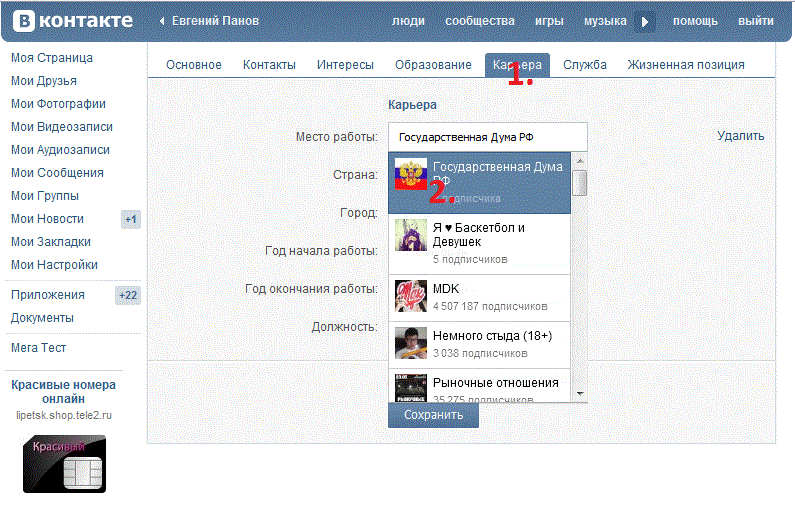
Task: Open Мои Настройки in sidebar
Action: [x=54, y=265]
